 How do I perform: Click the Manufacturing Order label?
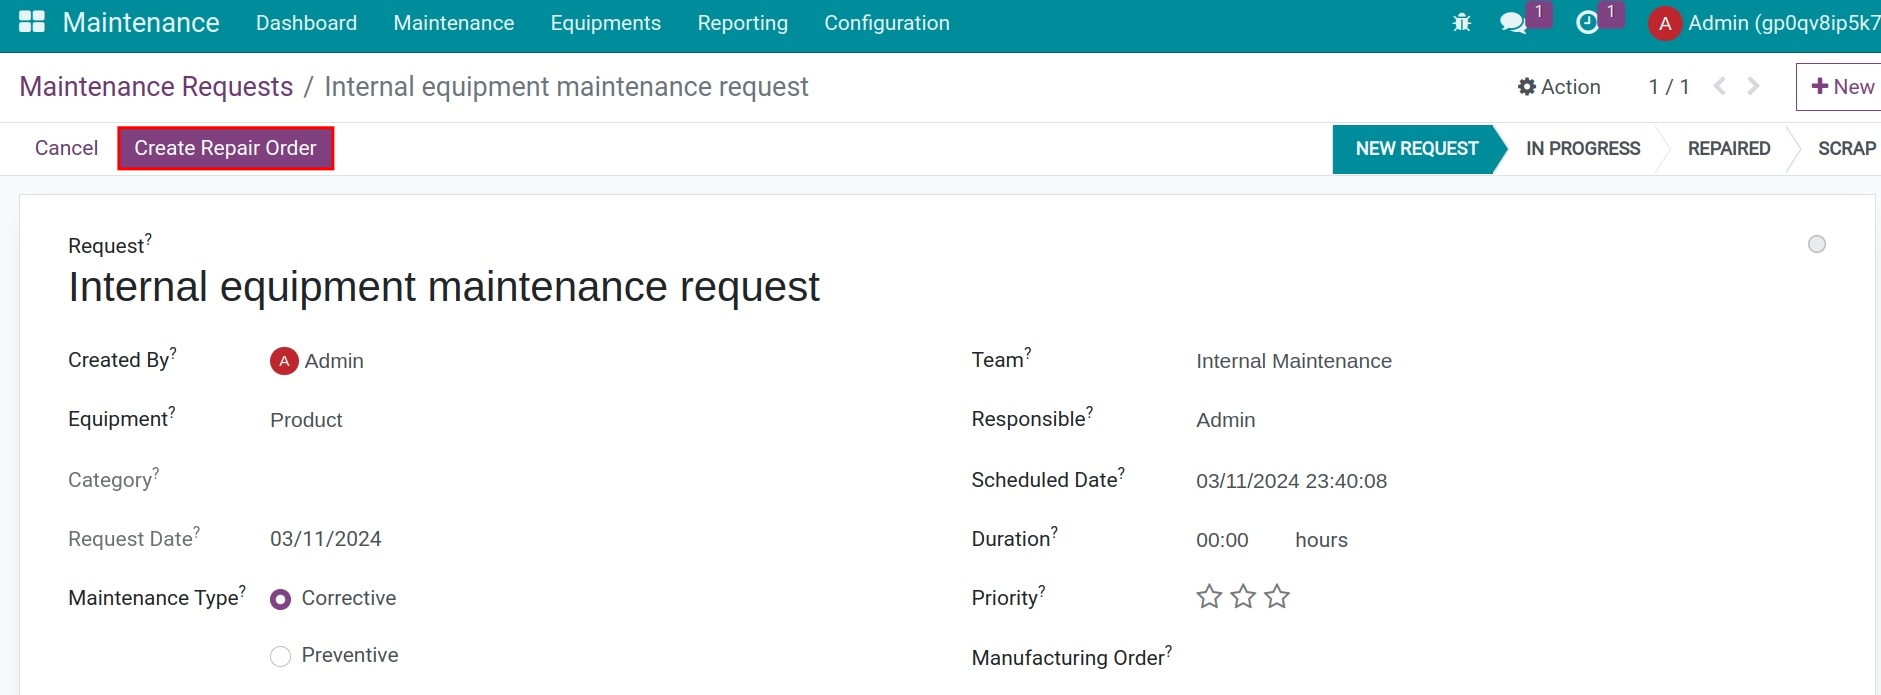1072,657
